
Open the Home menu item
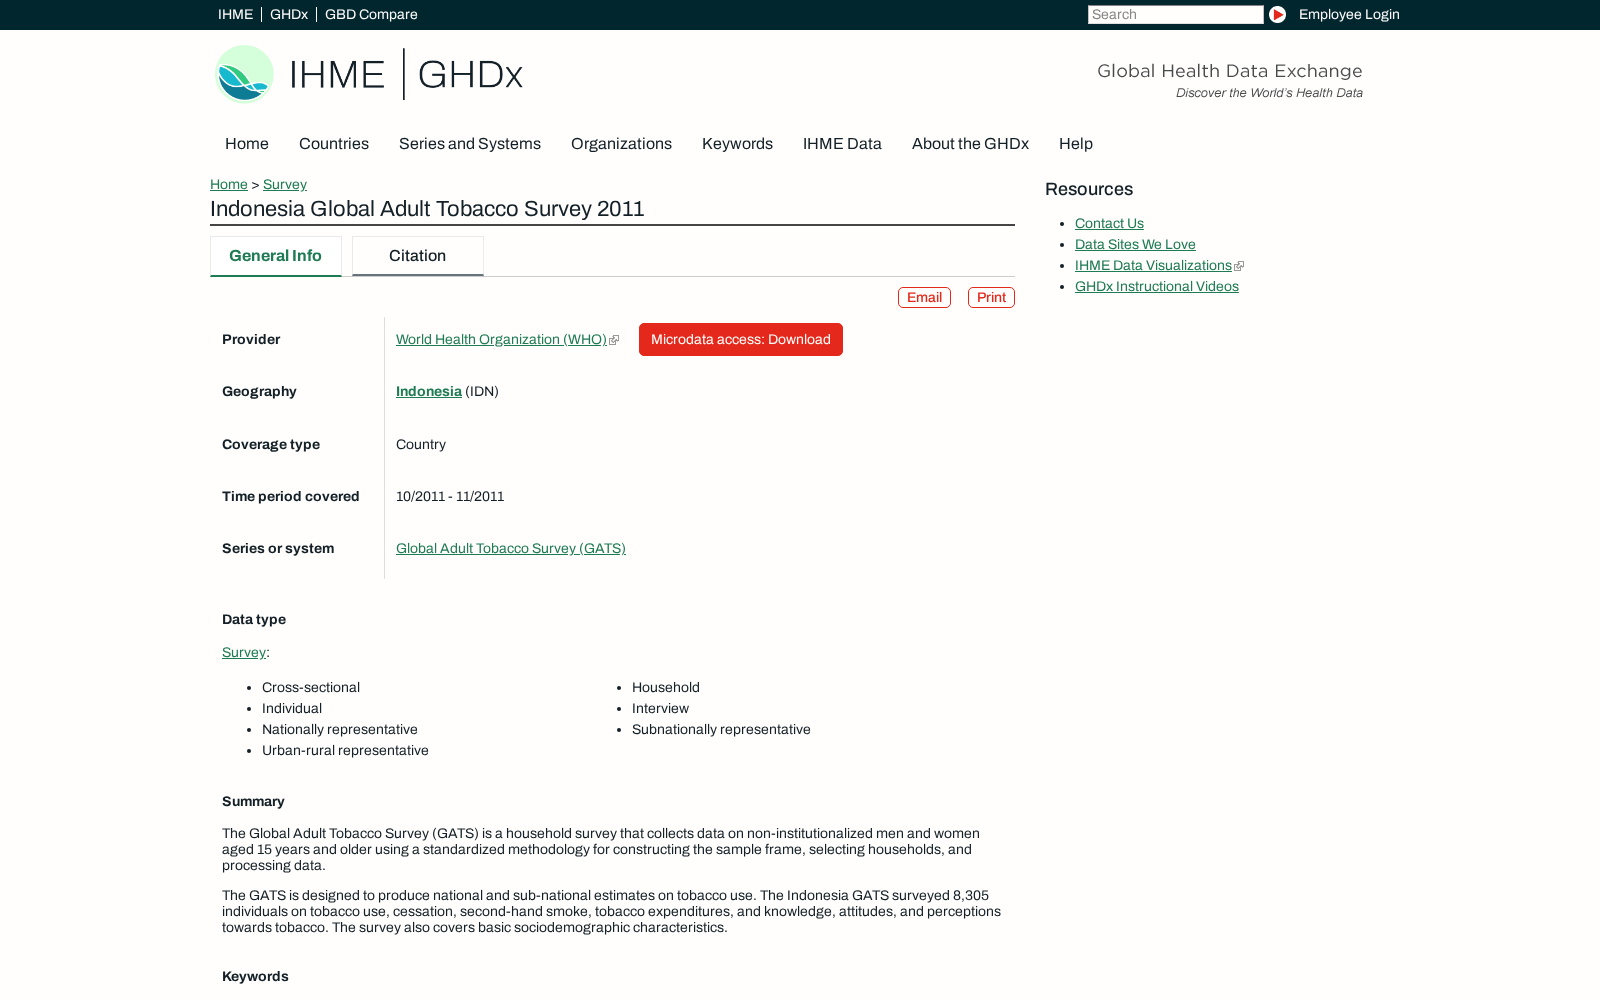[247, 144]
